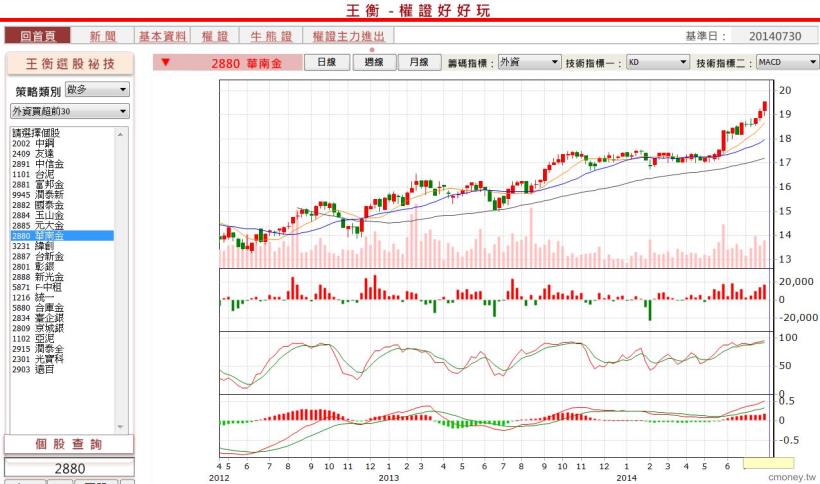Click the yellow marker on the timeline
The width and height of the screenshot is (820, 484).
[x=768, y=463]
